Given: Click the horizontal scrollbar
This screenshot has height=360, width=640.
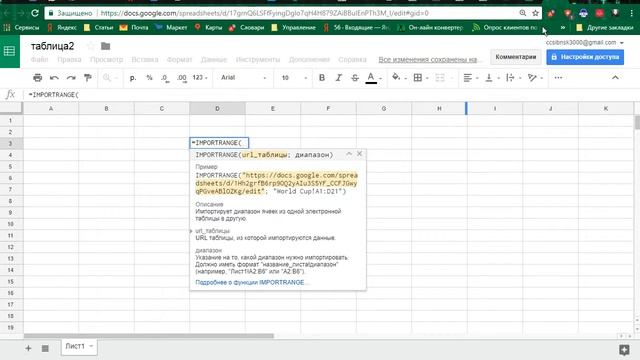Looking at the screenshot, I should [x=149, y=336].
